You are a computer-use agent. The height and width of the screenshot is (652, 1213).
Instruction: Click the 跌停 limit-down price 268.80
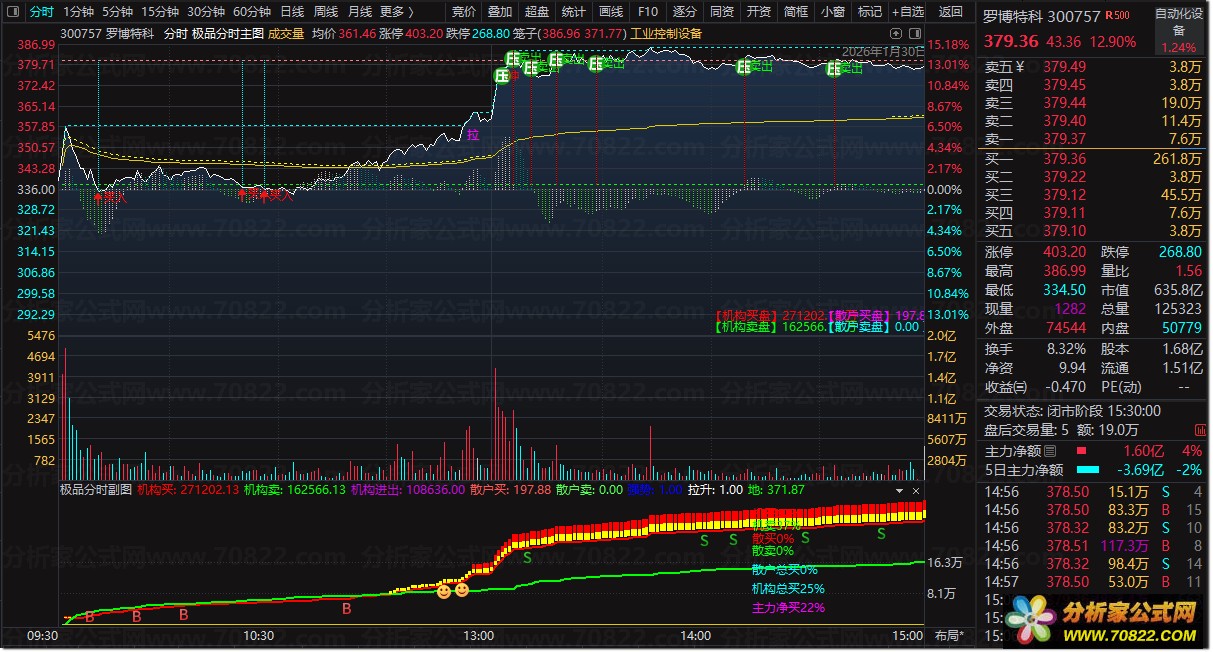pos(1180,252)
